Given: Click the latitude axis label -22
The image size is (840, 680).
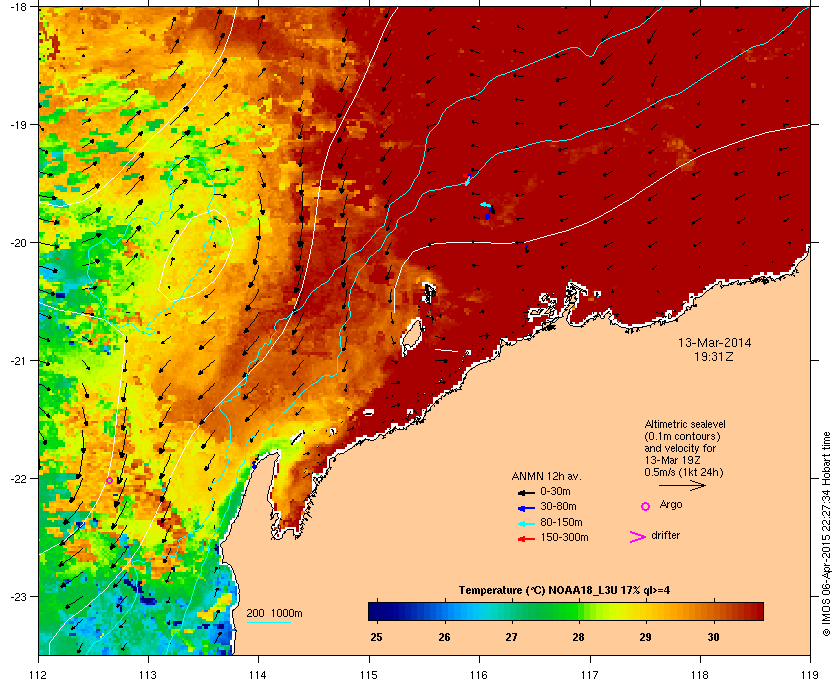Looking at the screenshot, I should (x=19, y=479).
